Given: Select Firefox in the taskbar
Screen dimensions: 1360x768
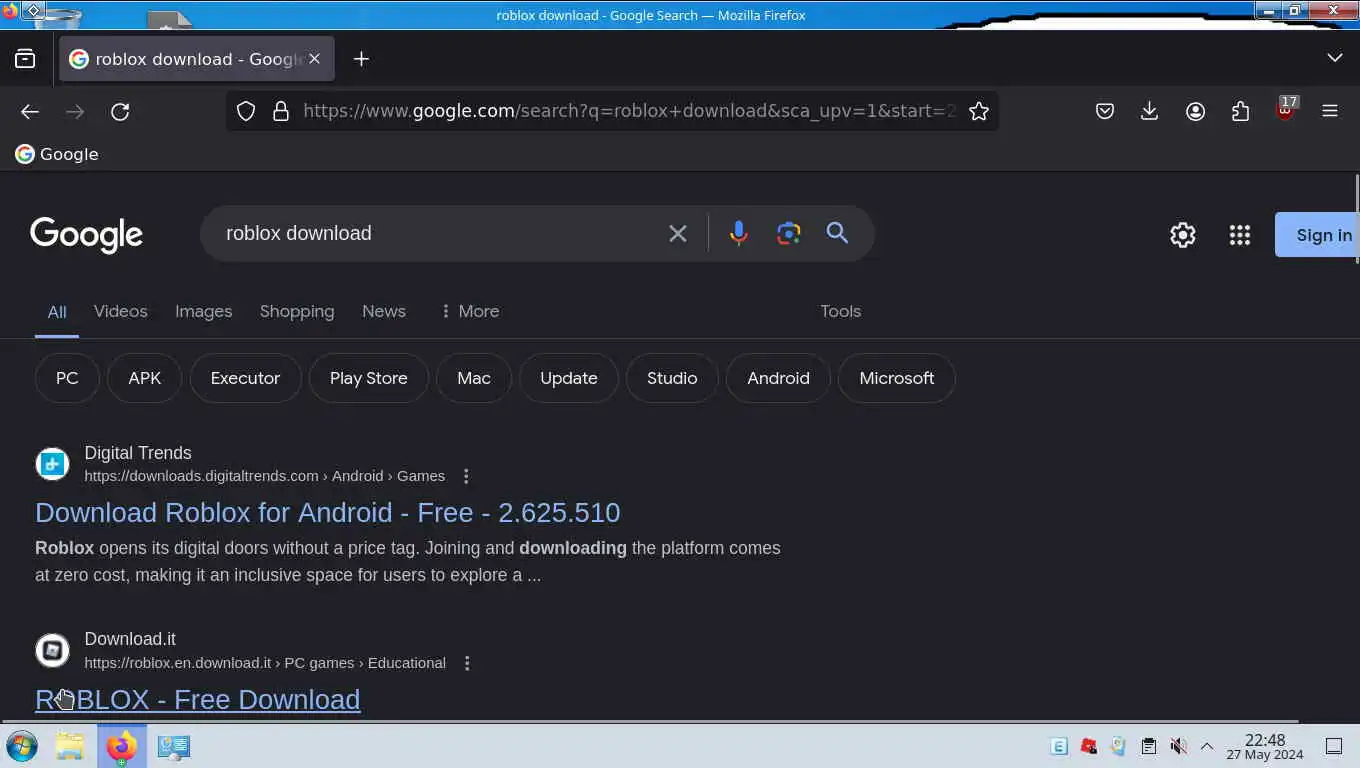Looking at the screenshot, I should (x=121, y=746).
